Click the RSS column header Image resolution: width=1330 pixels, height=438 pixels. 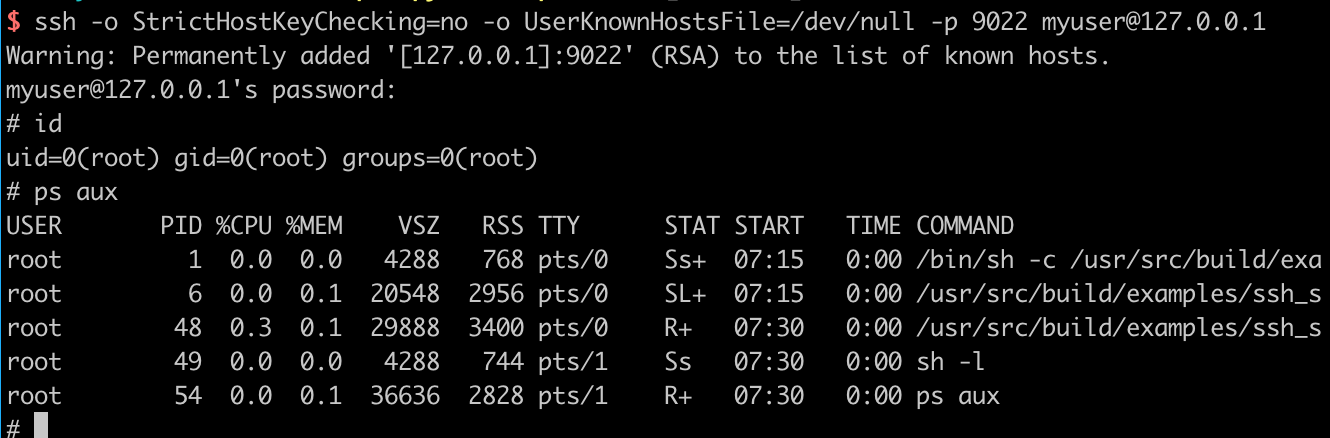tap(502, 226)
